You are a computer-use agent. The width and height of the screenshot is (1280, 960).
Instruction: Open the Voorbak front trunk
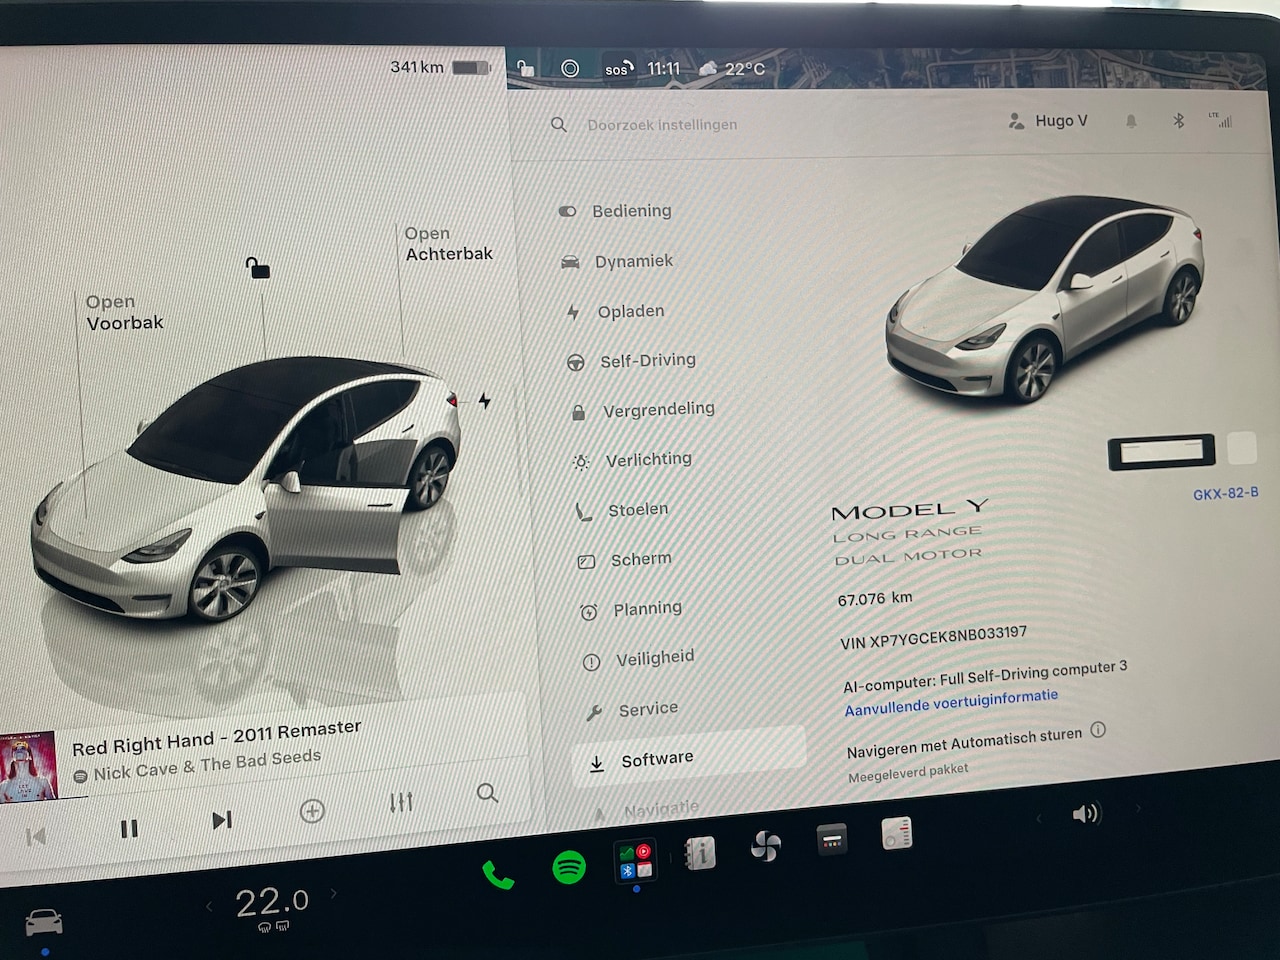(x=124, y=312)
